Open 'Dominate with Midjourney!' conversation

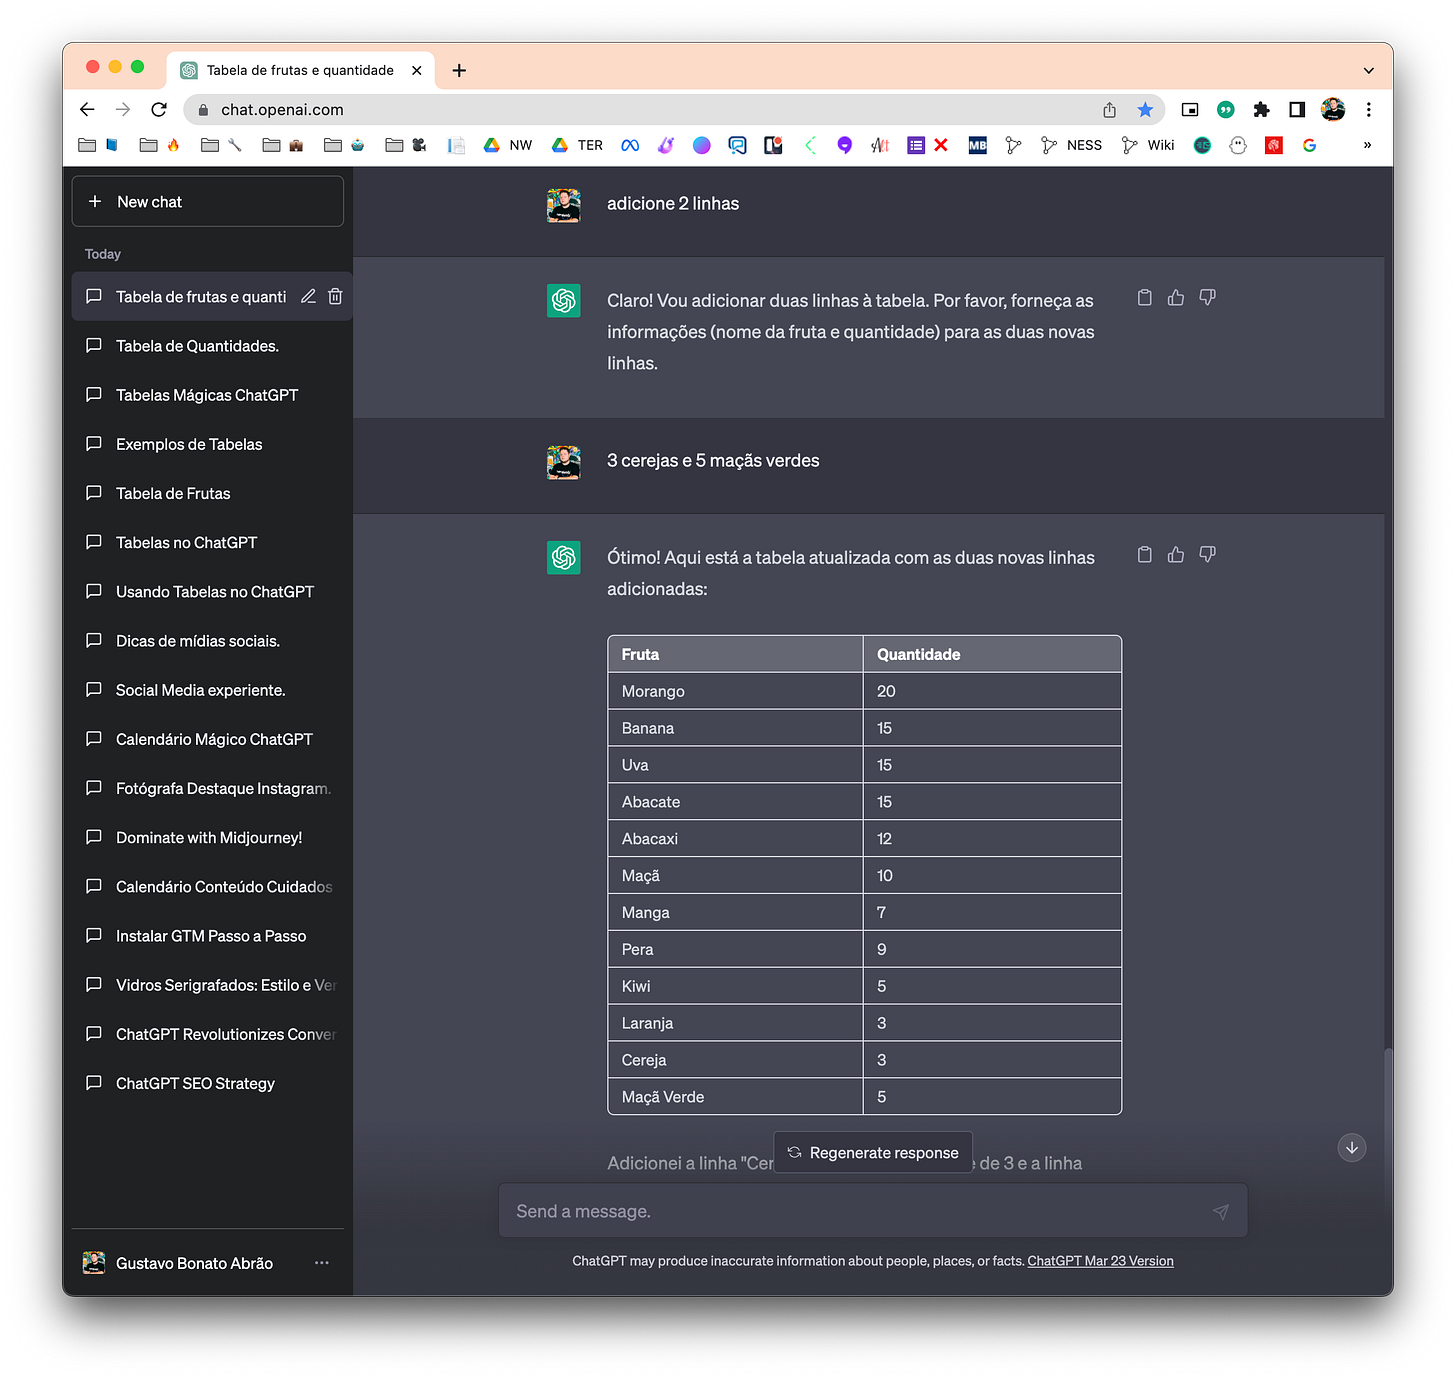coord(212,837)
